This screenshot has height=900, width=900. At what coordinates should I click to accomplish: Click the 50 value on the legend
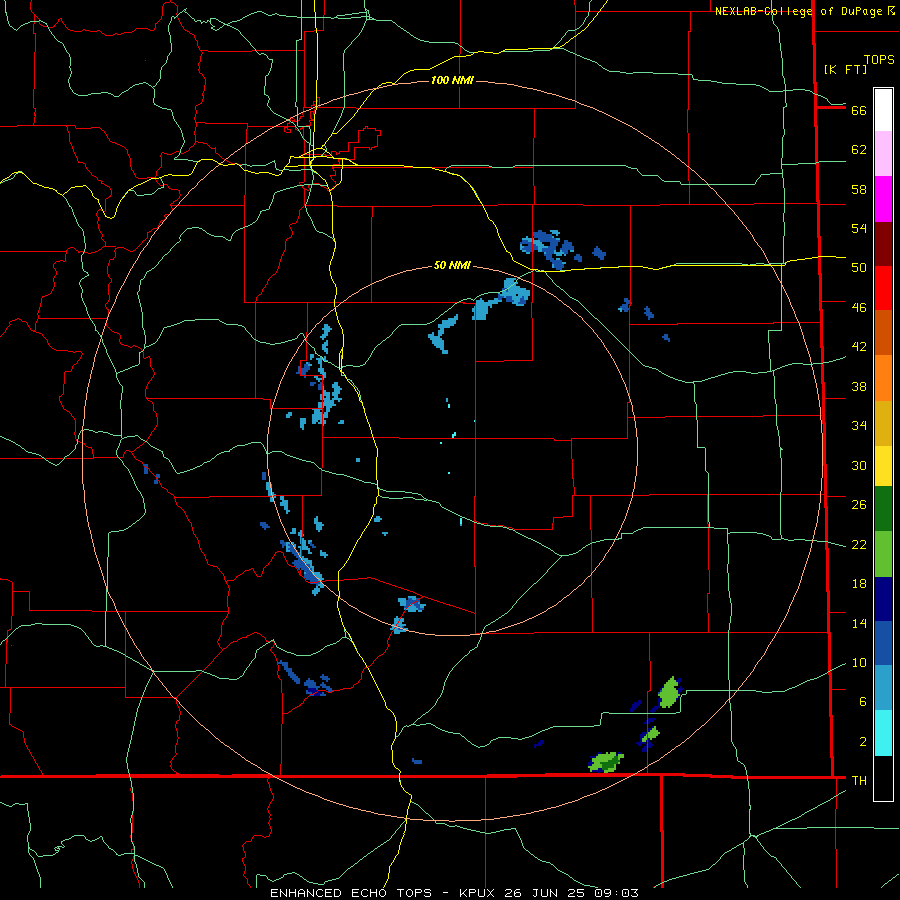[x=859, y=267]
